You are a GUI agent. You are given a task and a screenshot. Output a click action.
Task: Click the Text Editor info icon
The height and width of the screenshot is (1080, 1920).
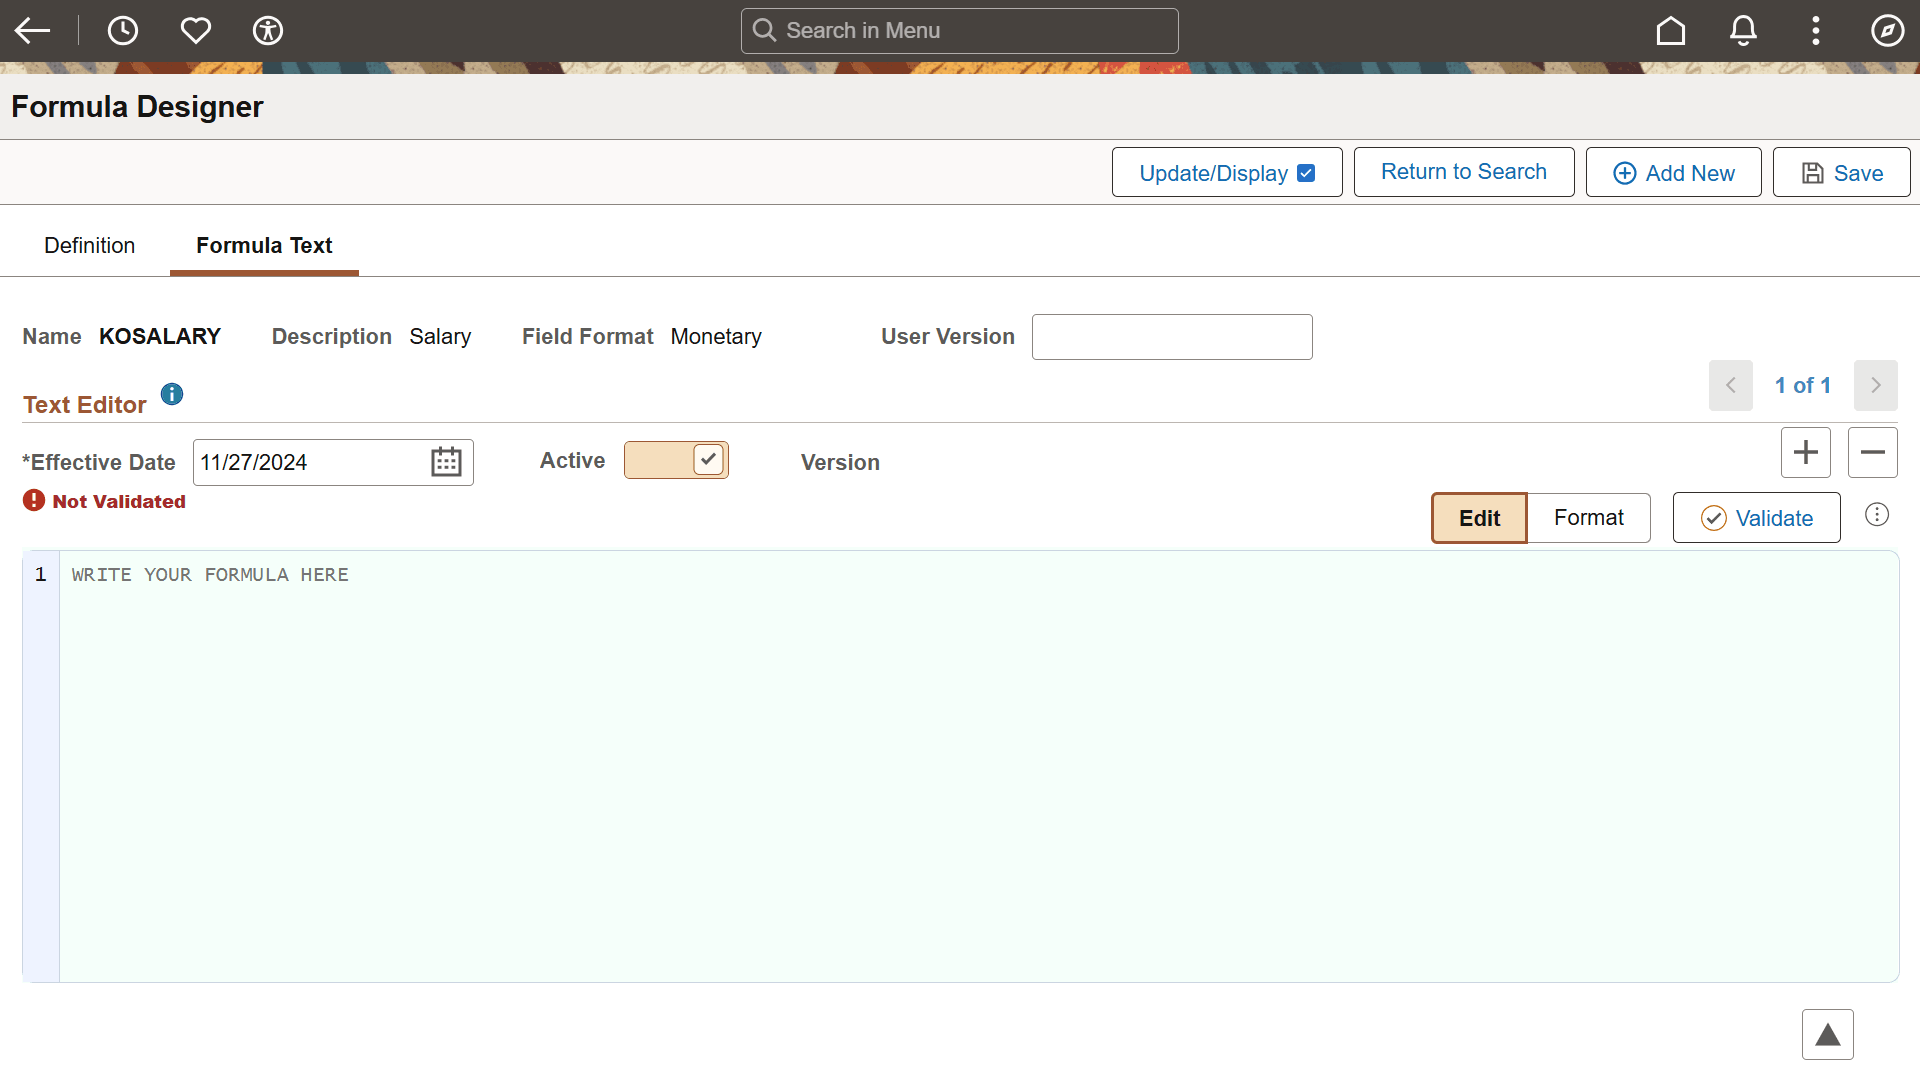pos(172,394)
